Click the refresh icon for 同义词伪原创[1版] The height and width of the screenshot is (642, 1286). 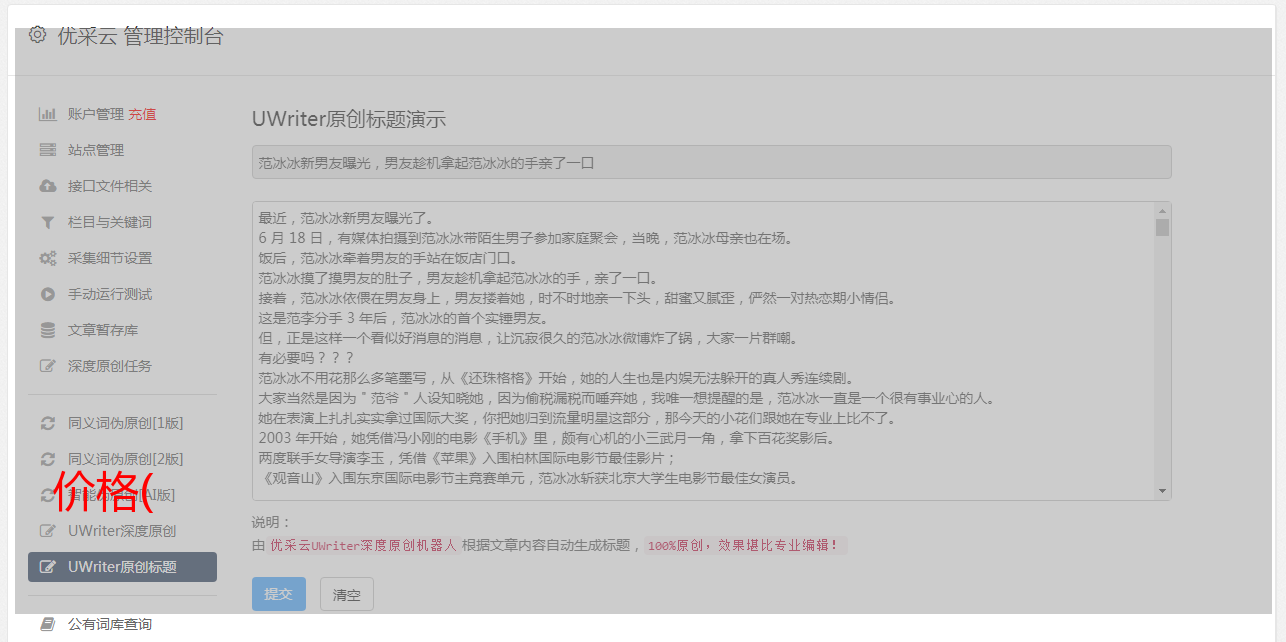(x=47, y=423)
